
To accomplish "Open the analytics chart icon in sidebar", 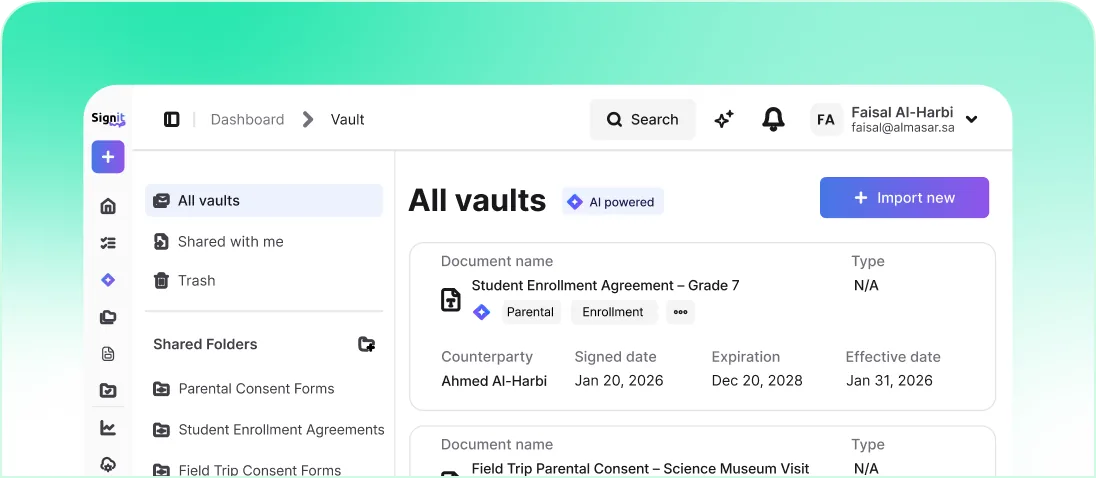I will click(108, 428).
